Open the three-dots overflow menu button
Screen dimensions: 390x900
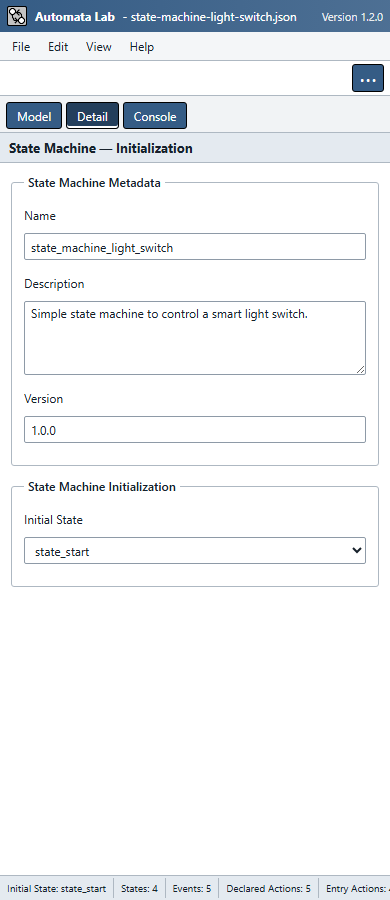pos(368,79)
